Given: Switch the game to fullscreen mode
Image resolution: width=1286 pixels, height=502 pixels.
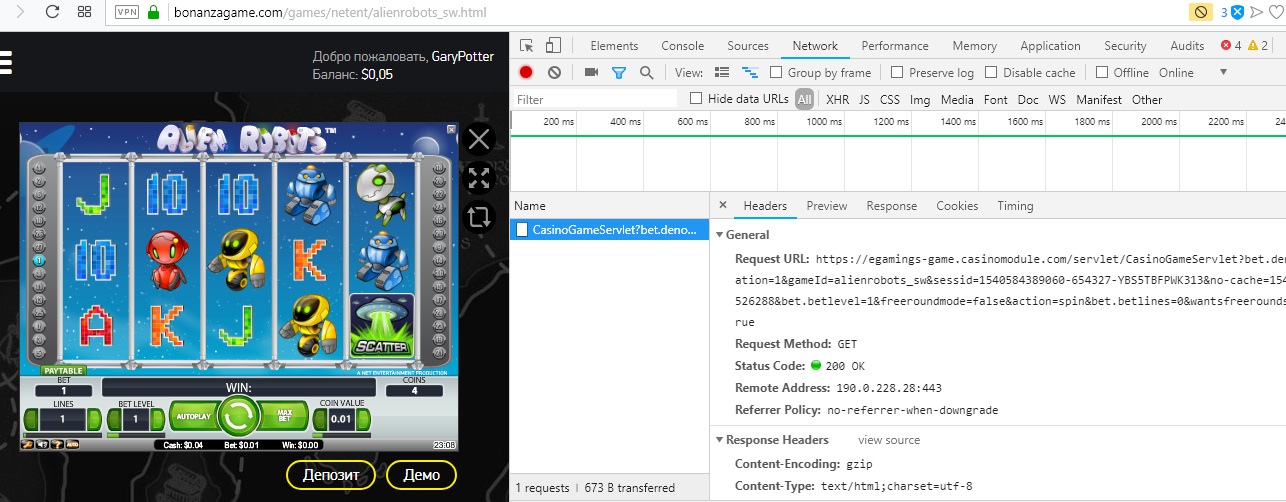Looking at the screenshot, I should [x=479, y=178].
